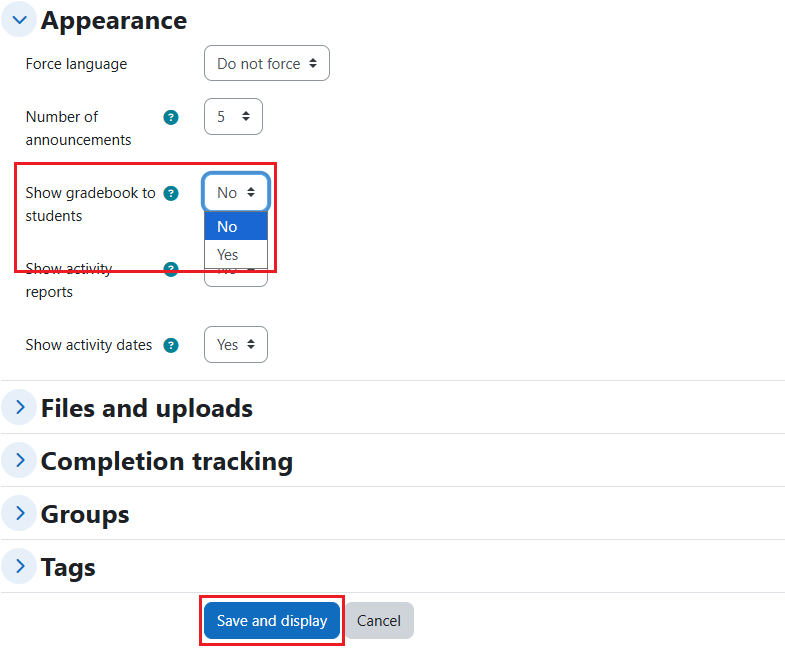Screen dimensions: 785x652
Task: Click the Files and uploads heading
Action: [x=147, y=408]
